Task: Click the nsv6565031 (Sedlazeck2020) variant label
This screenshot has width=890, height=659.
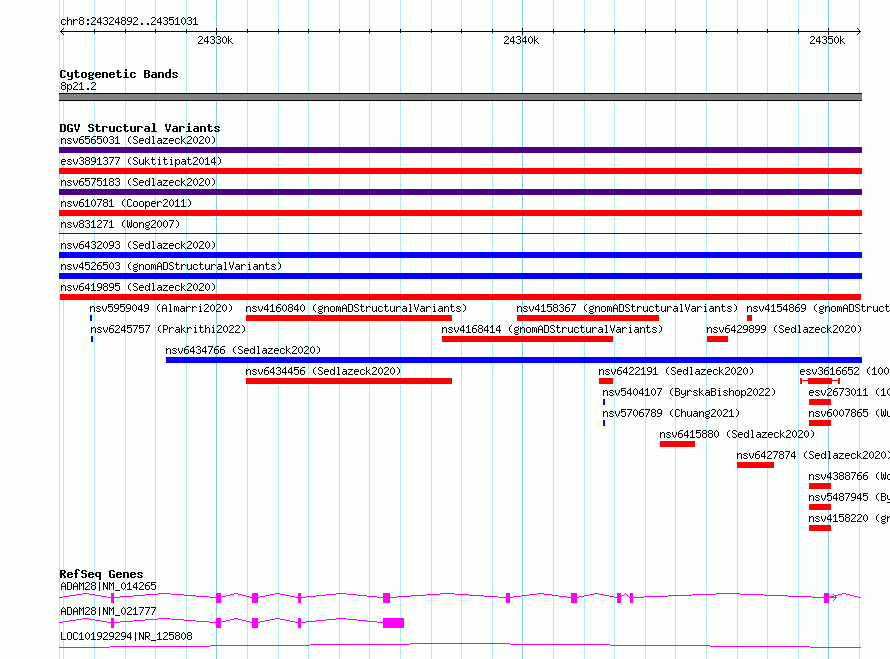Action: (x=138, y=140)
